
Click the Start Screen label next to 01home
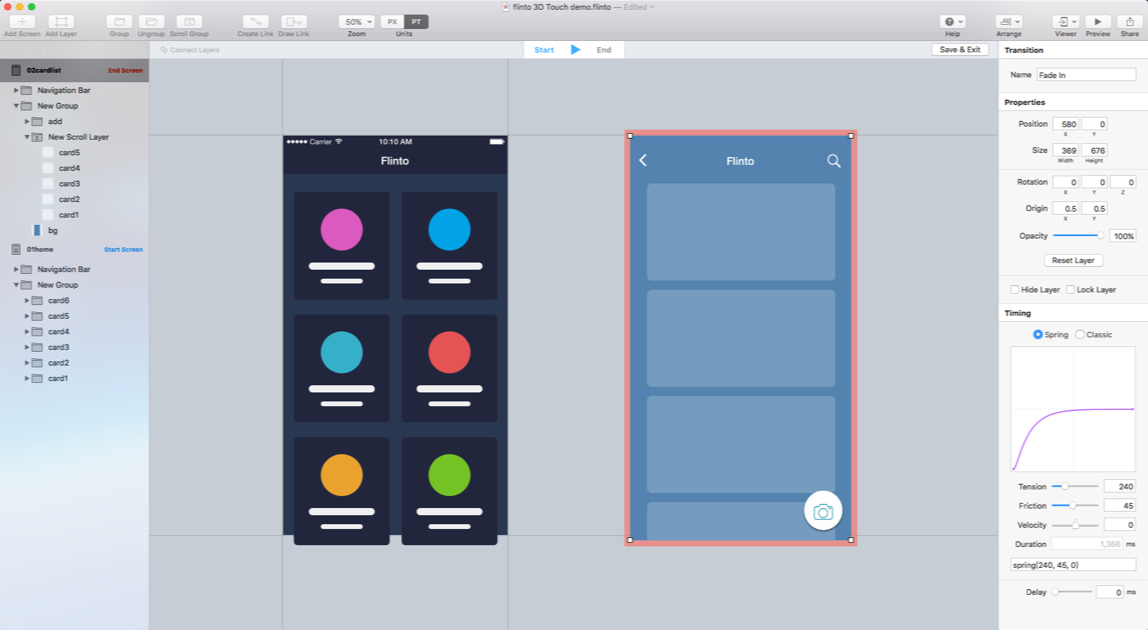pos(123,250)
